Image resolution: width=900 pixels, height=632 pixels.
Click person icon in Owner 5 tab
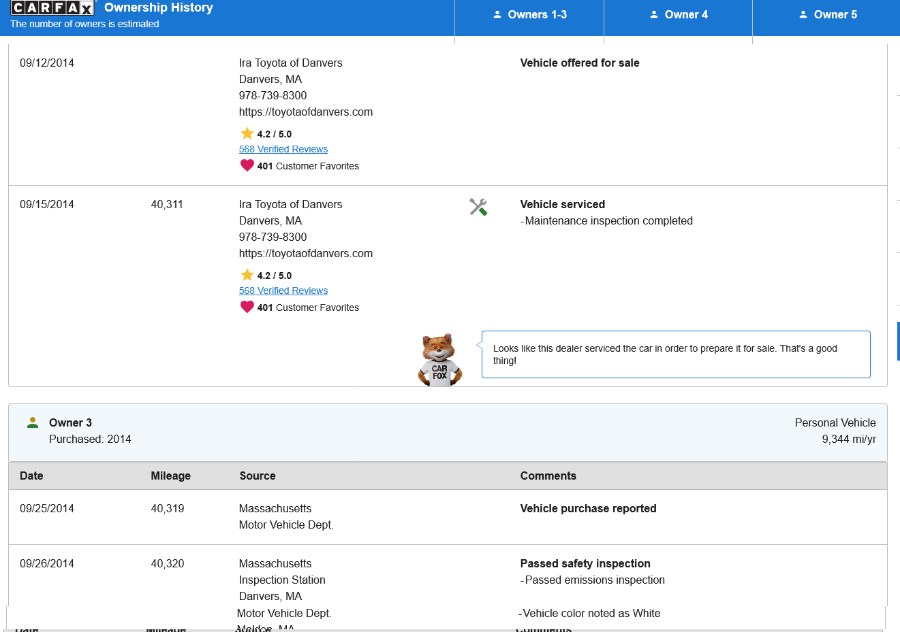pos(803,15)
